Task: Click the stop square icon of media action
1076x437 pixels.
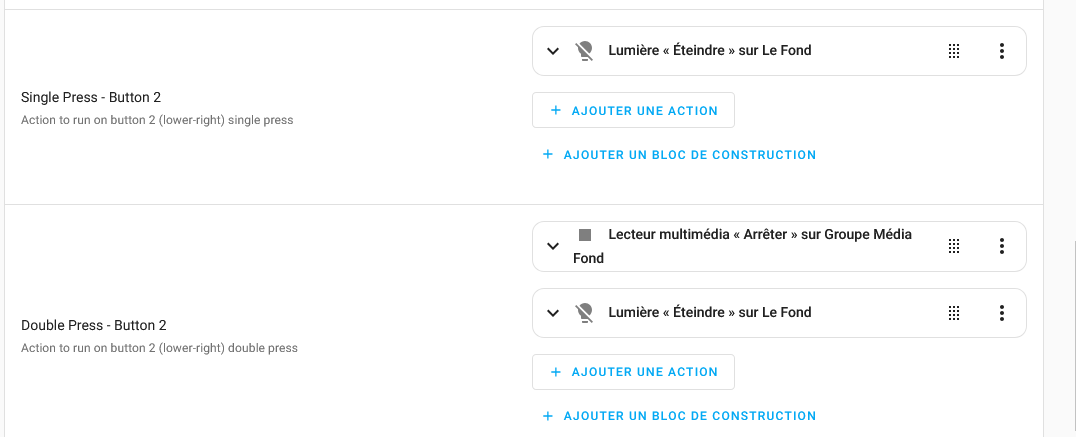Action: (585, 235)
